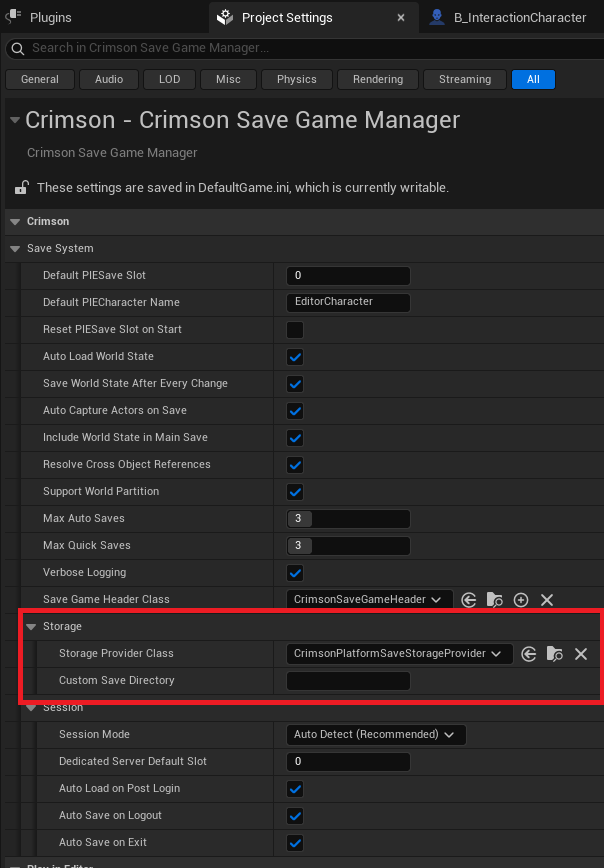
Task: Toggle Verbose Logging checkbox
Action: [295, 573]
